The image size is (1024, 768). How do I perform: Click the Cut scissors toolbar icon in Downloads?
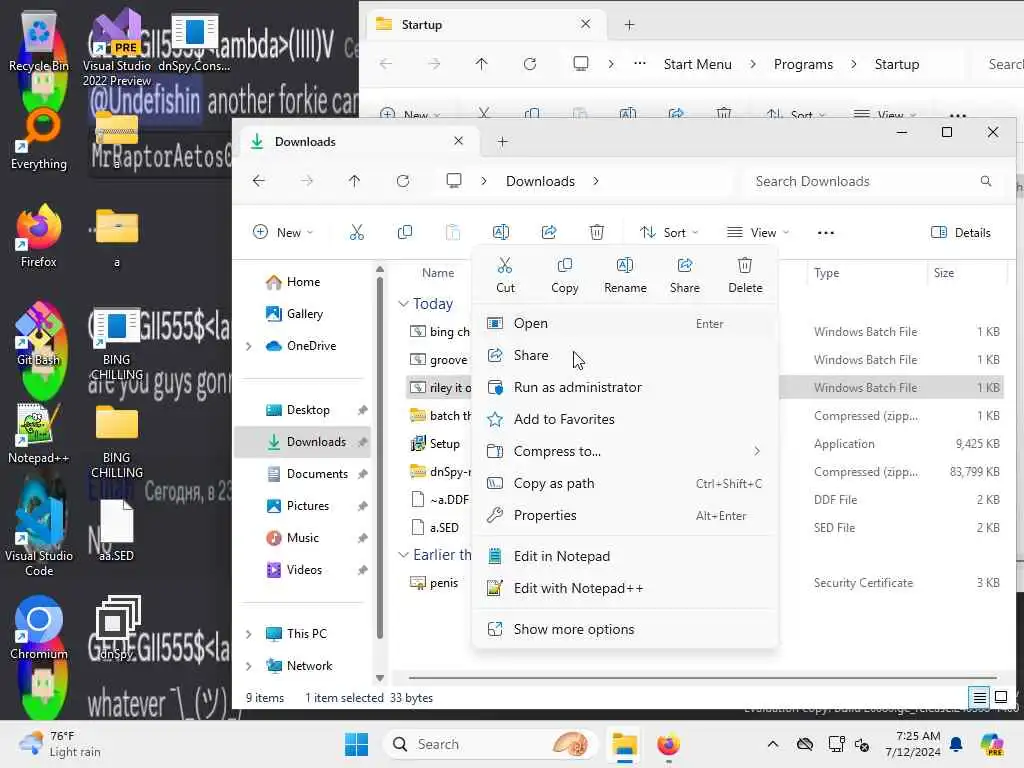pyautogui.click(x=357, y=232)
